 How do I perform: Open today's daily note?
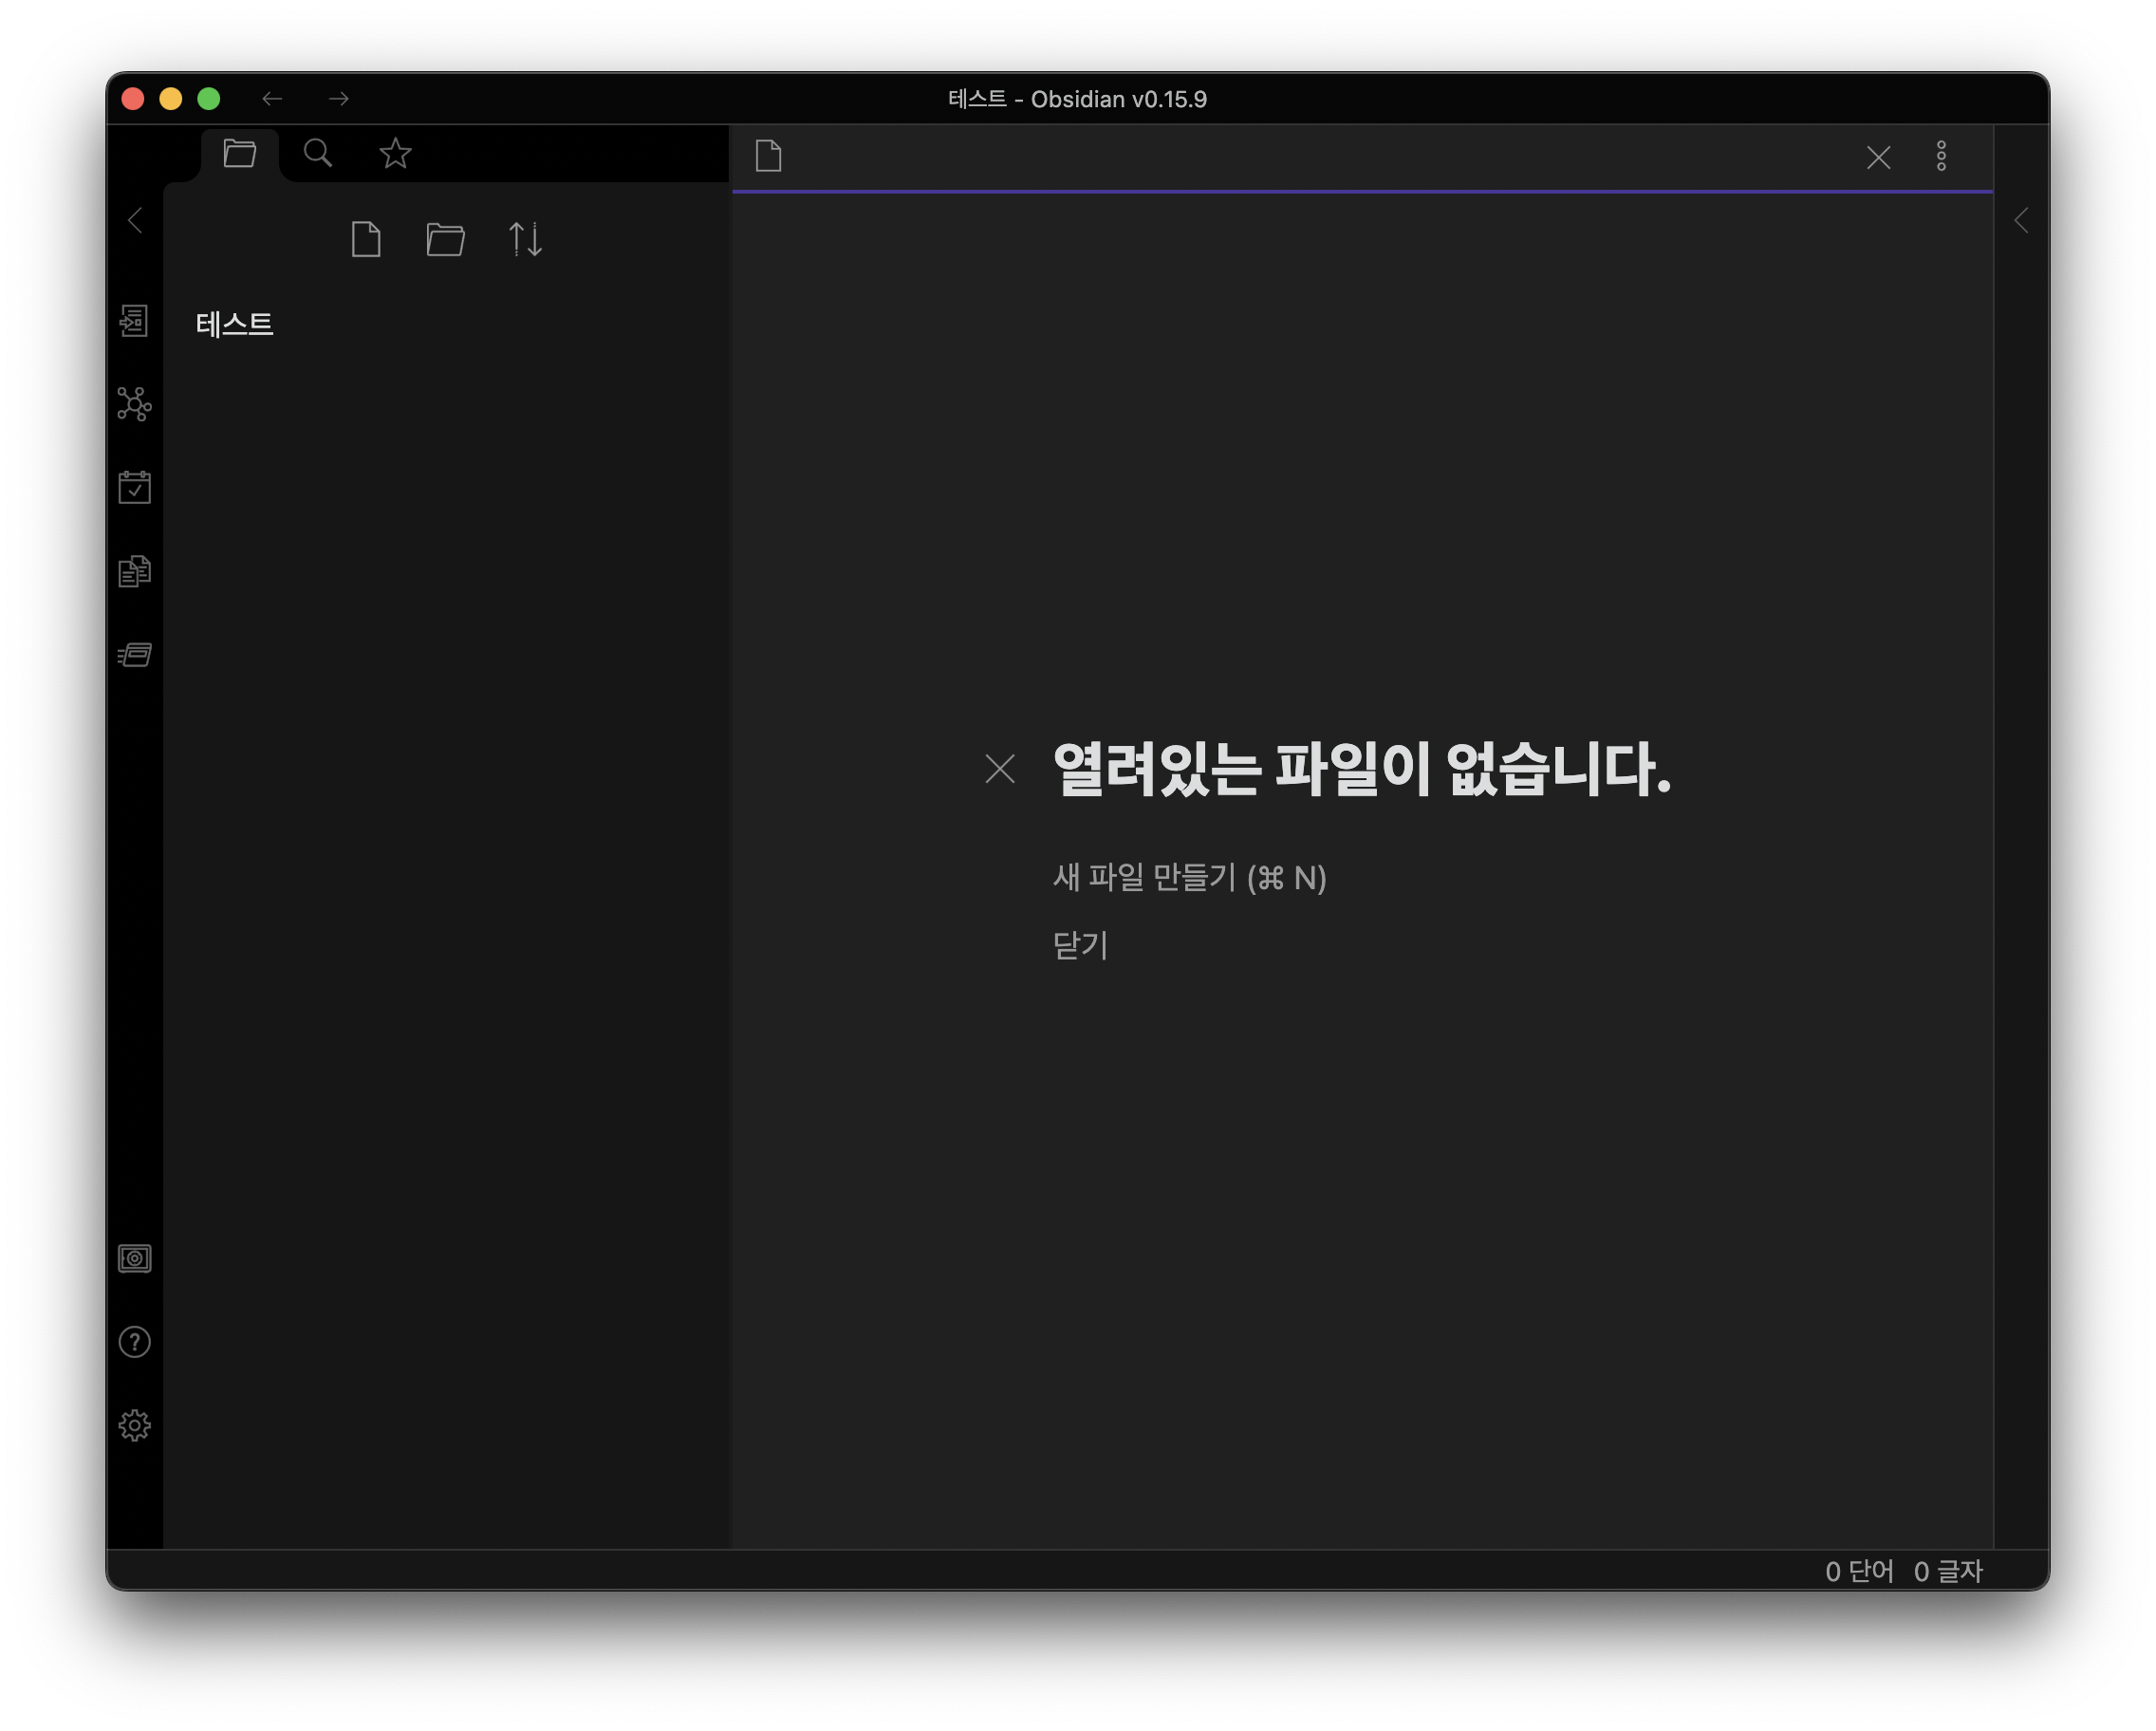click(x=134, y=487)
